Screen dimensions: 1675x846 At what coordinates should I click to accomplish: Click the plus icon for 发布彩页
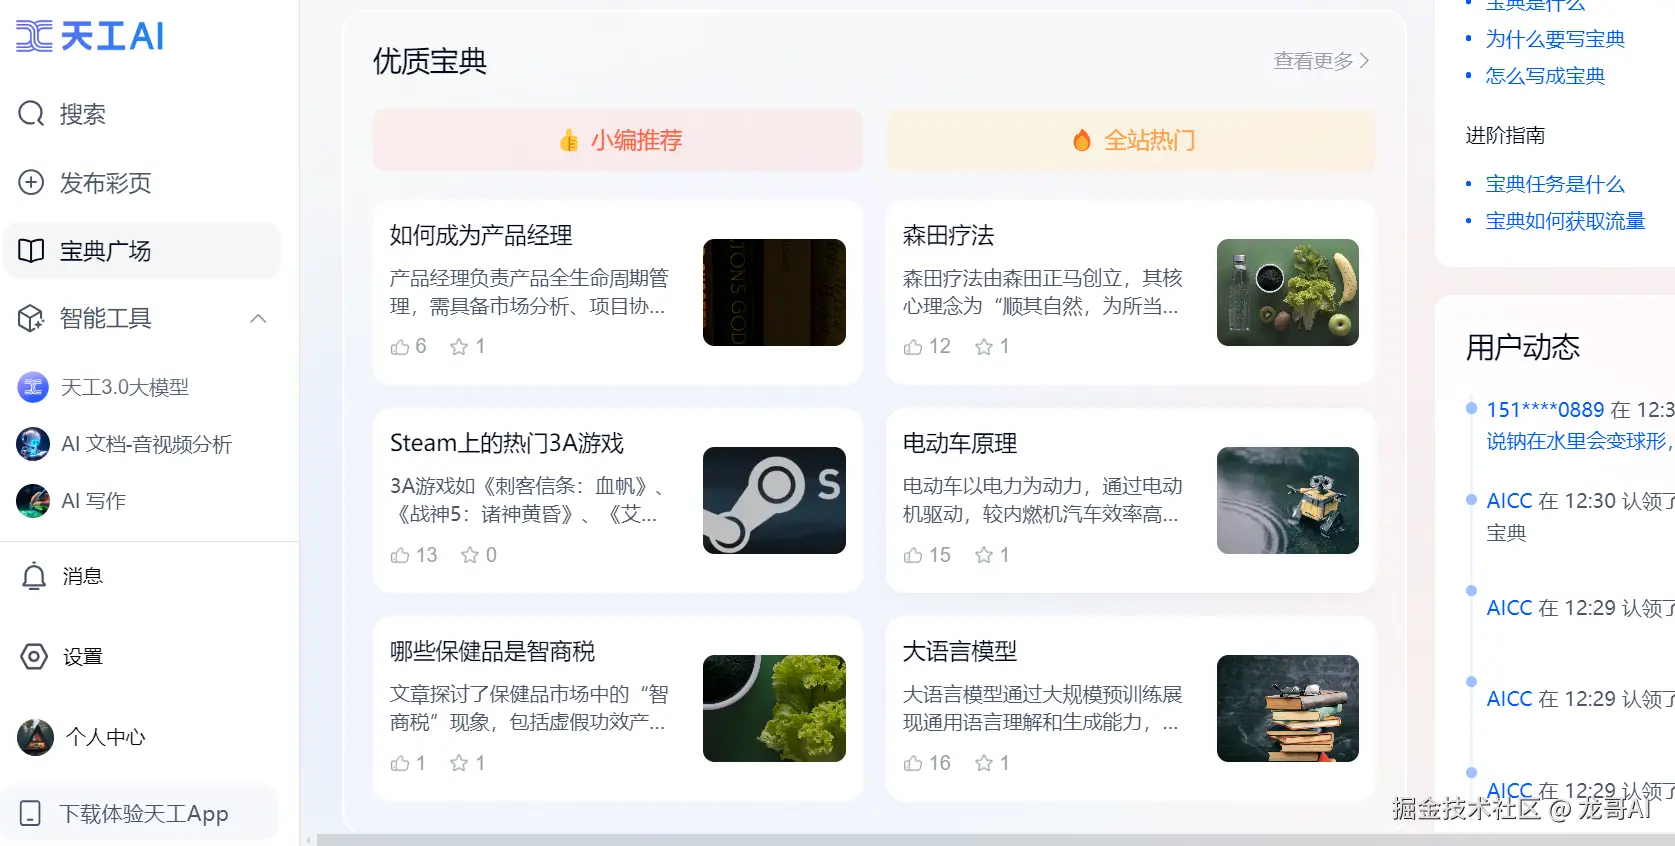click(x=31, y=182)
